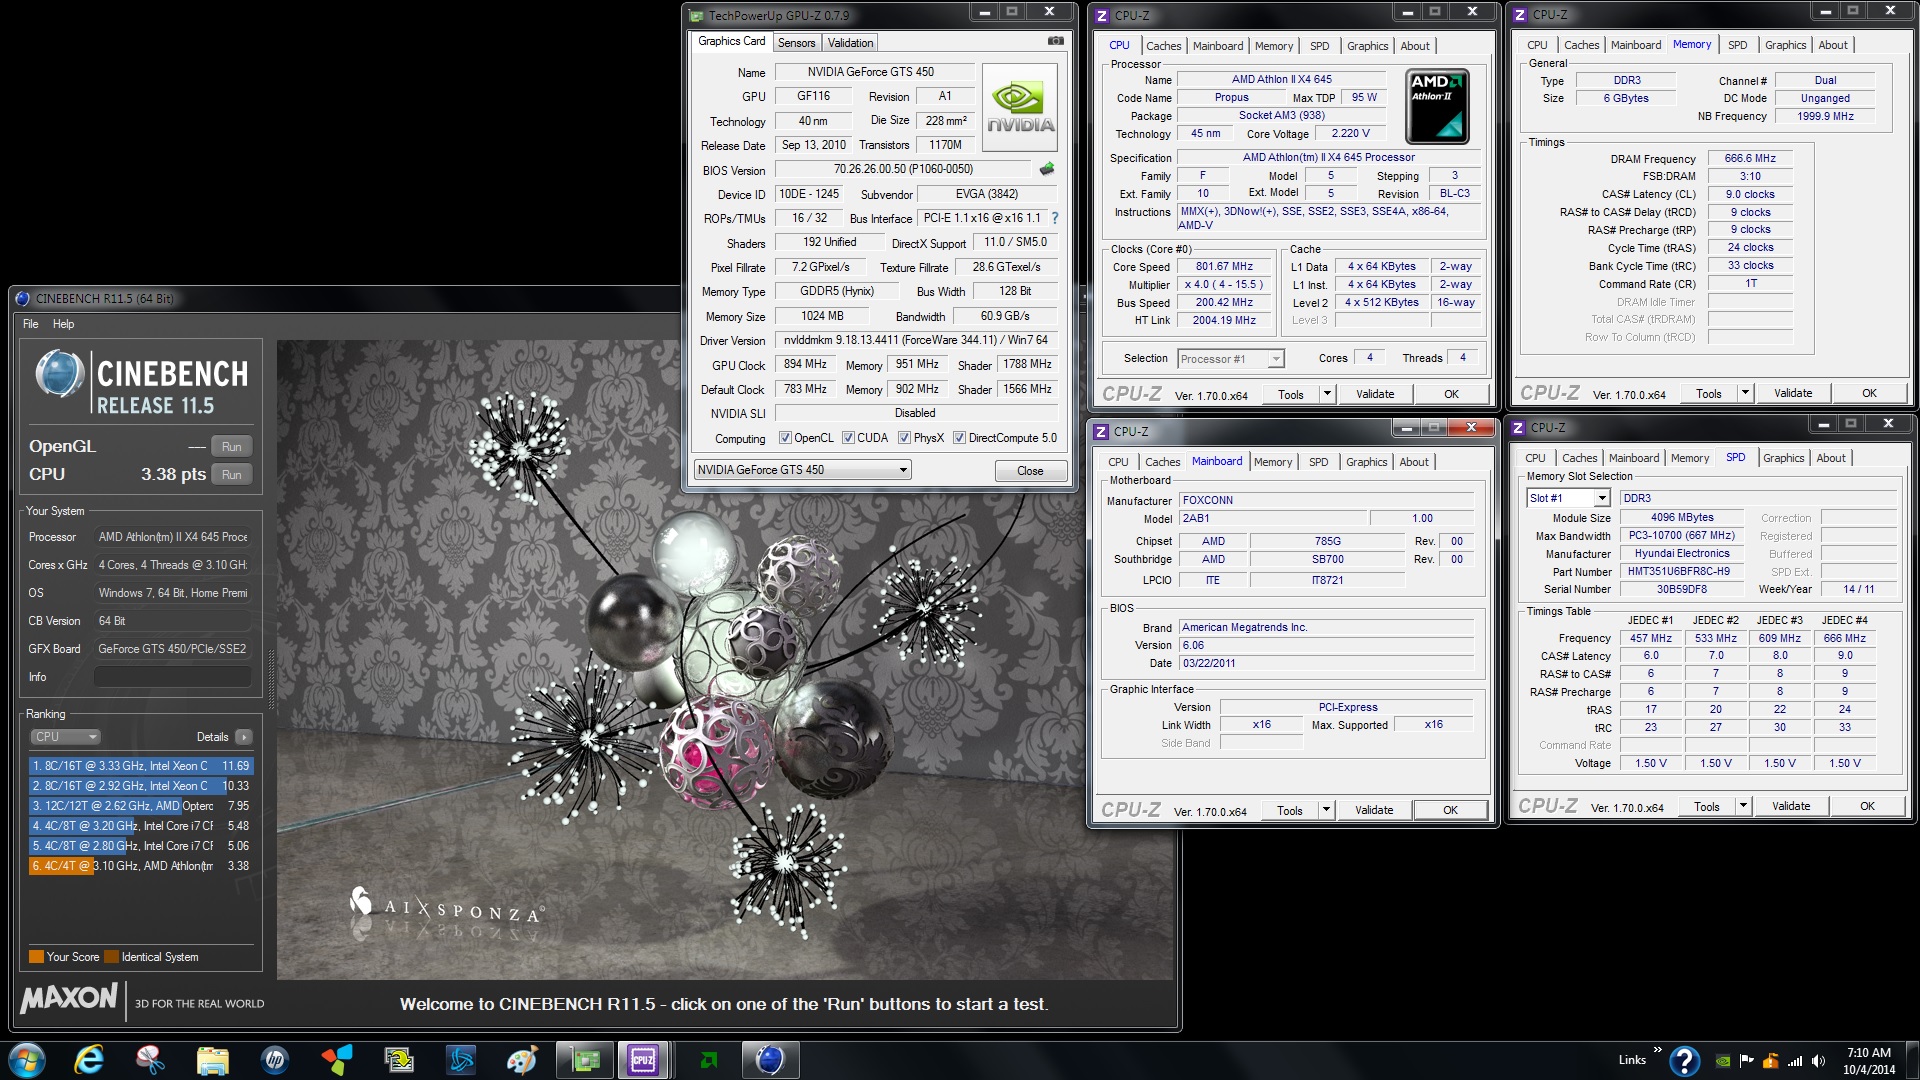Click OK in the CPU-Z Memory window
This screenshot has width=1920, height=1080.
pyautogui.click(x=1869, y=393)
